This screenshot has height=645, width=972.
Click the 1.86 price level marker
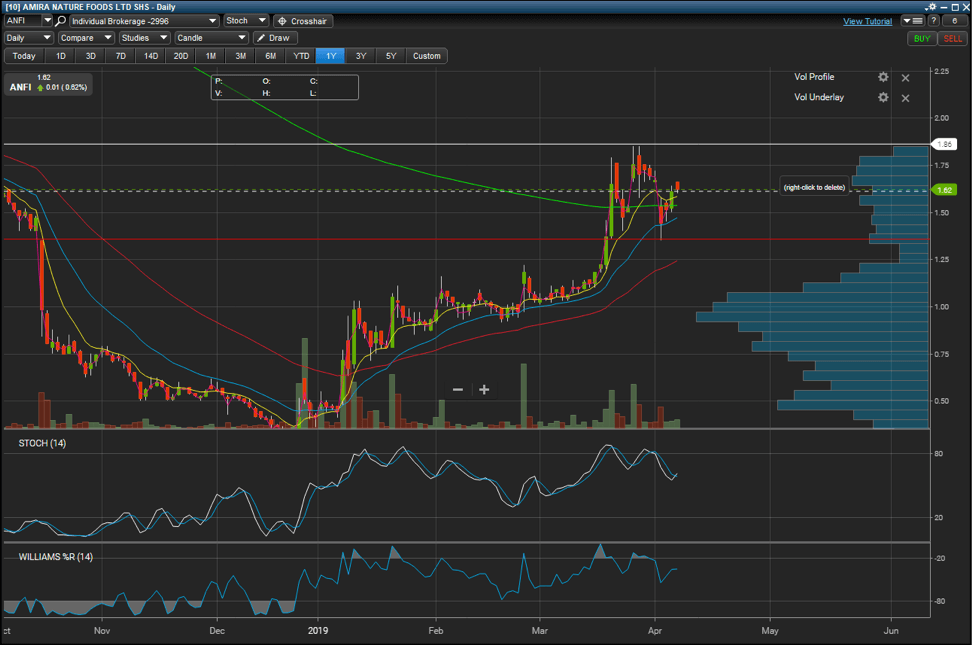pyautogui.click(x=944, y=145)
